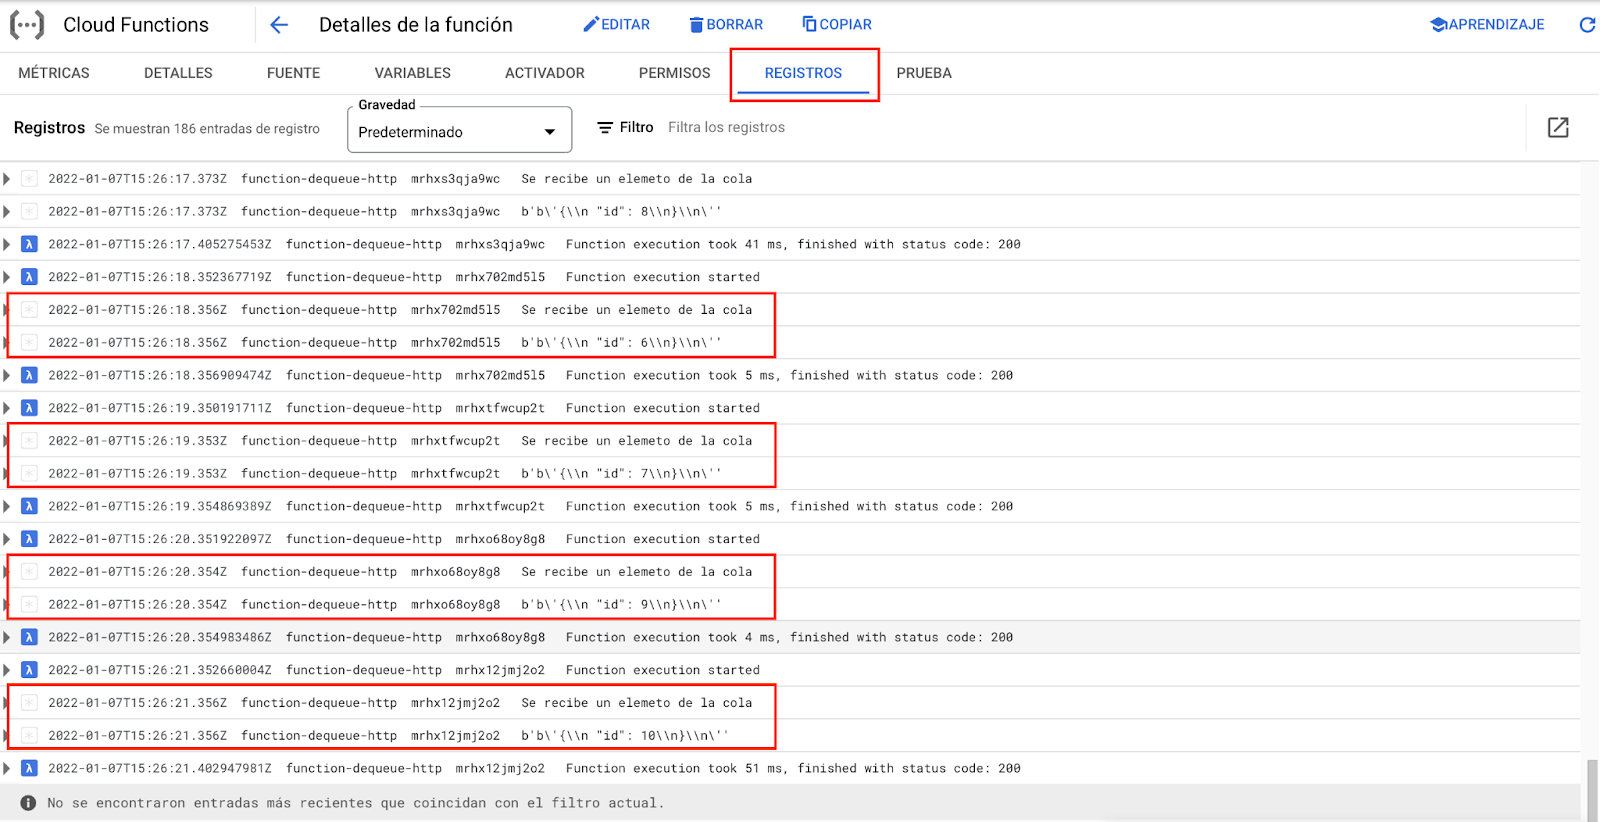1600x822 pixels.
Task: Expand the first log entry at 15:26:17.373Z
Action: coord(7,179)
